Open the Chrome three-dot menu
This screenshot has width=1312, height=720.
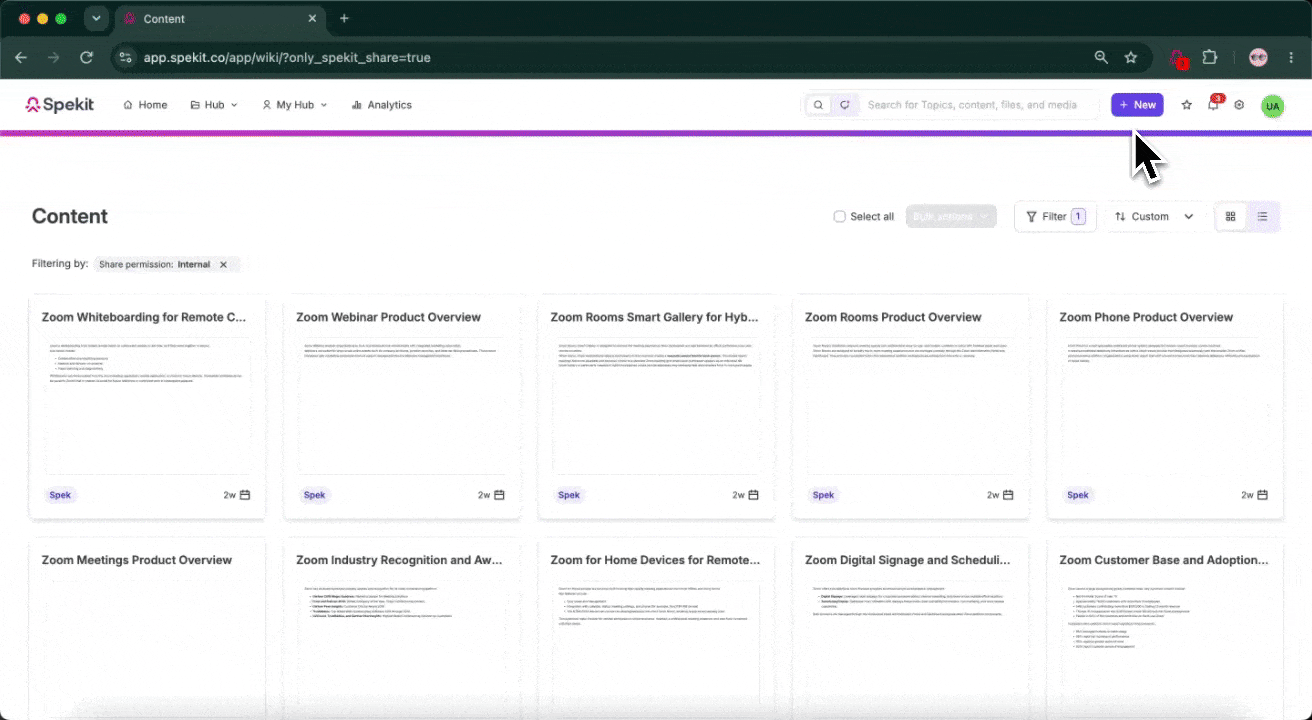point(1293,57)
